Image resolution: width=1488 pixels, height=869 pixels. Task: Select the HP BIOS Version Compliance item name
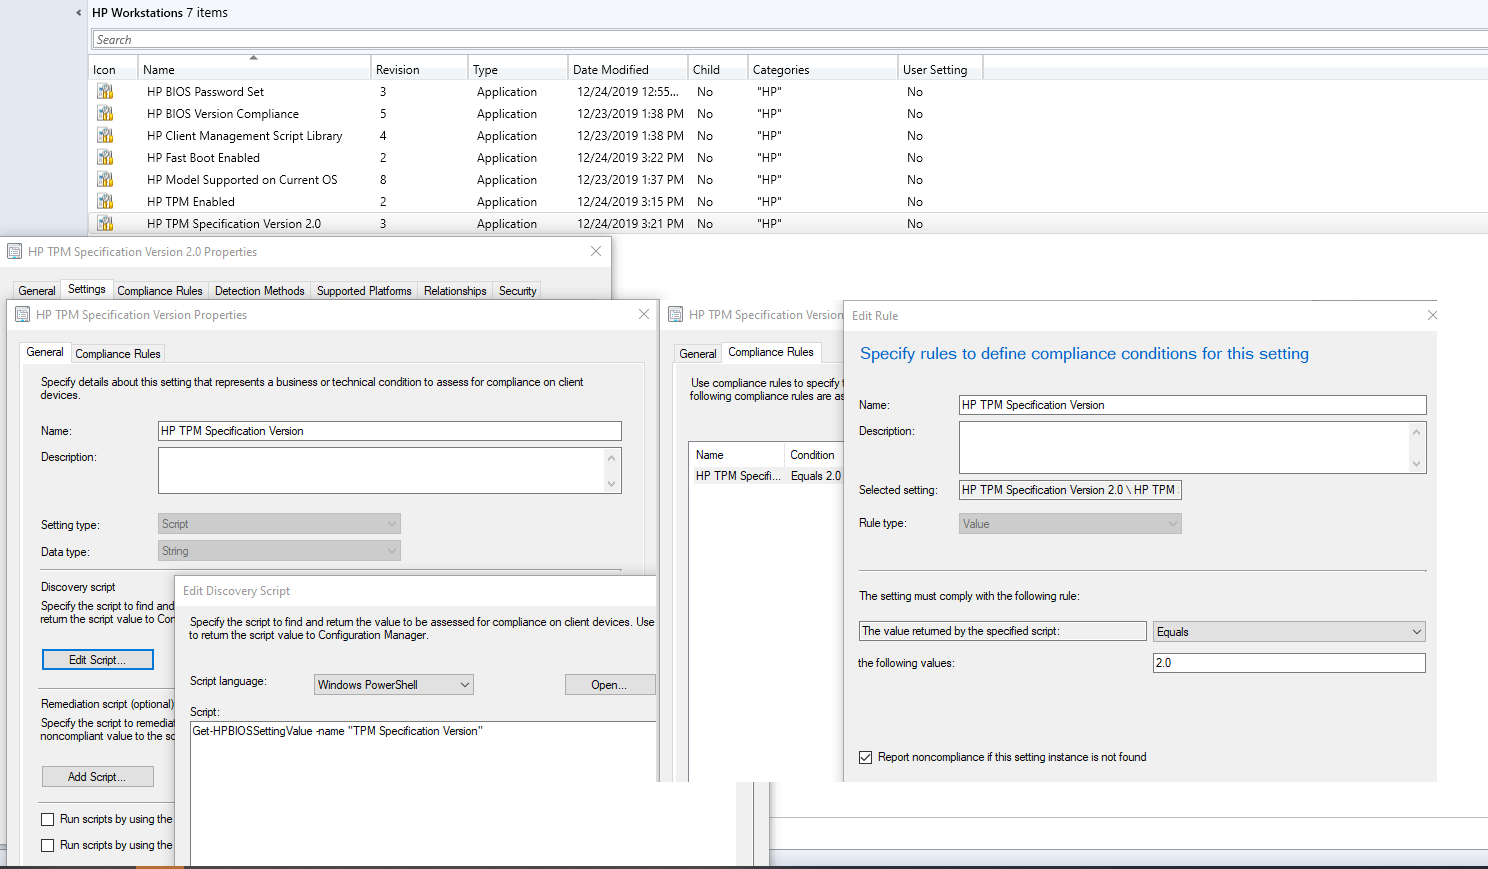223,113
